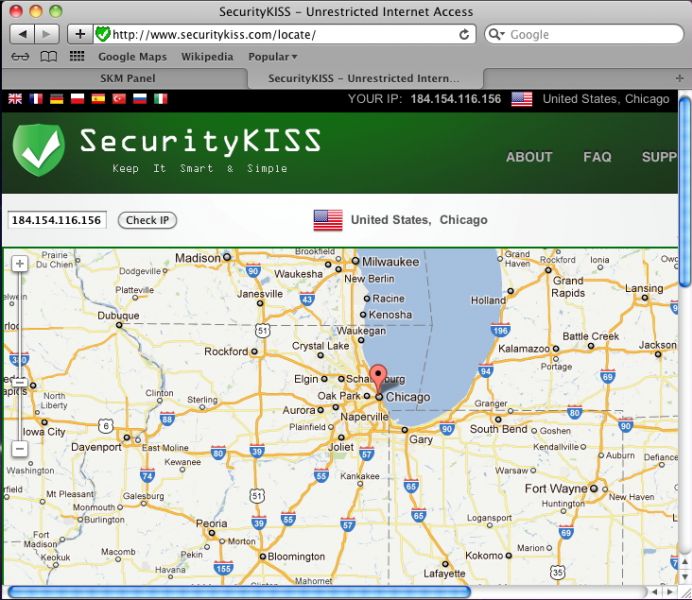Click the Fort Wayne label on the map
Image resolution: width=692 pixels, height=600 pixels.
click(556, 488)
